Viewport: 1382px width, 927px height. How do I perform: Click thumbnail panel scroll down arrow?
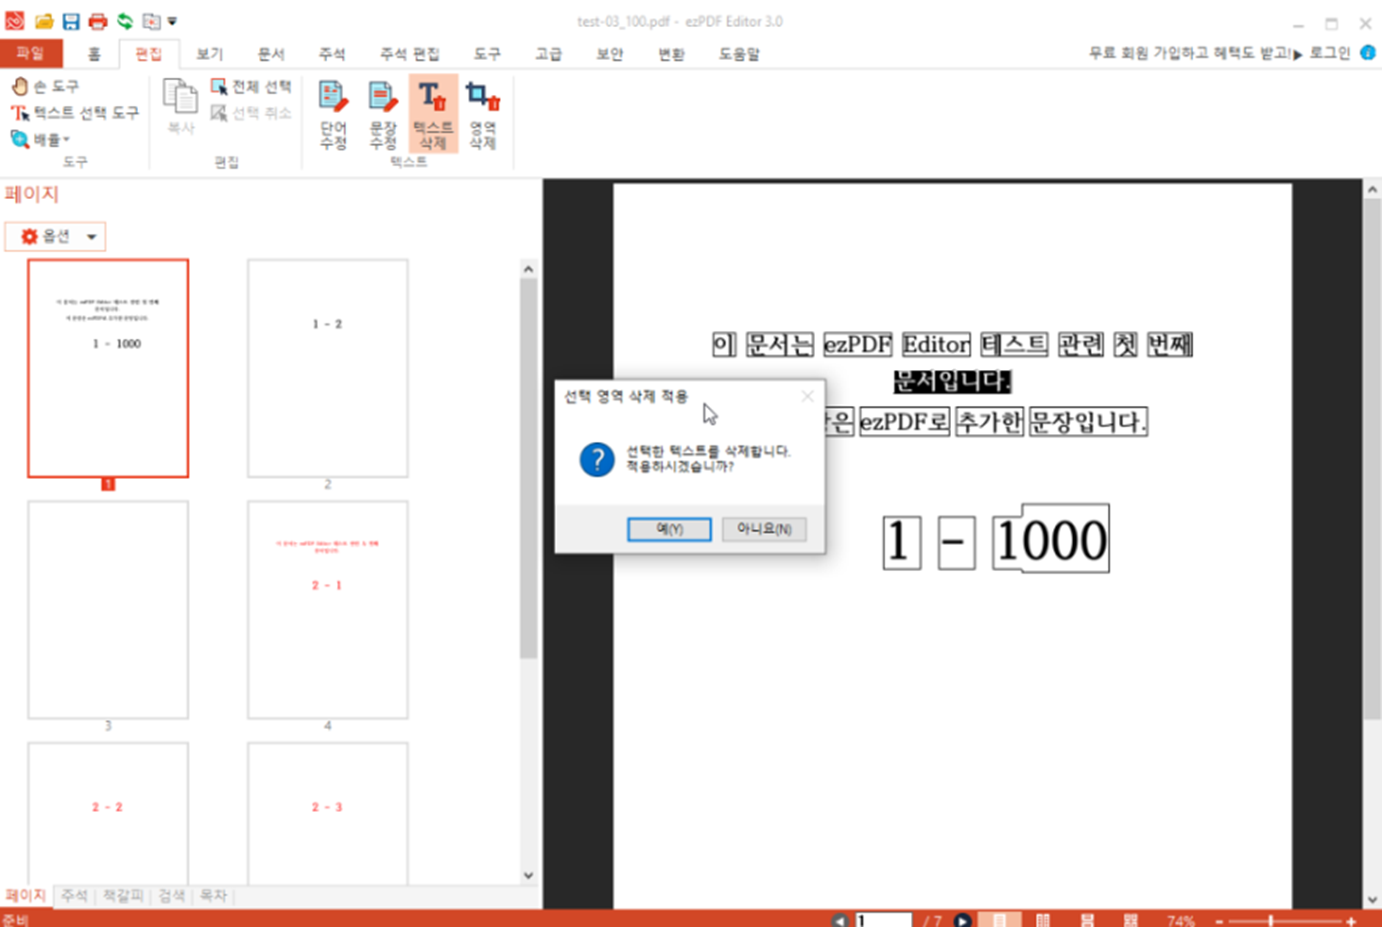(528, 875)
